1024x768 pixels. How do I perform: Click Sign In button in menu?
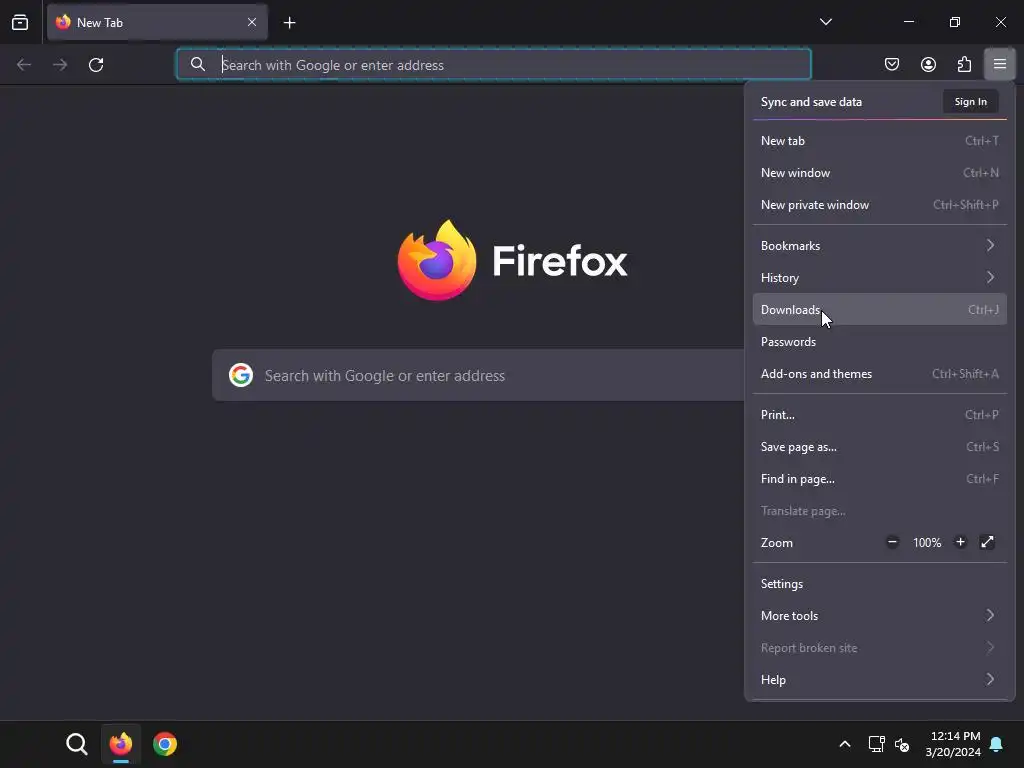click(x=970, y=102)
